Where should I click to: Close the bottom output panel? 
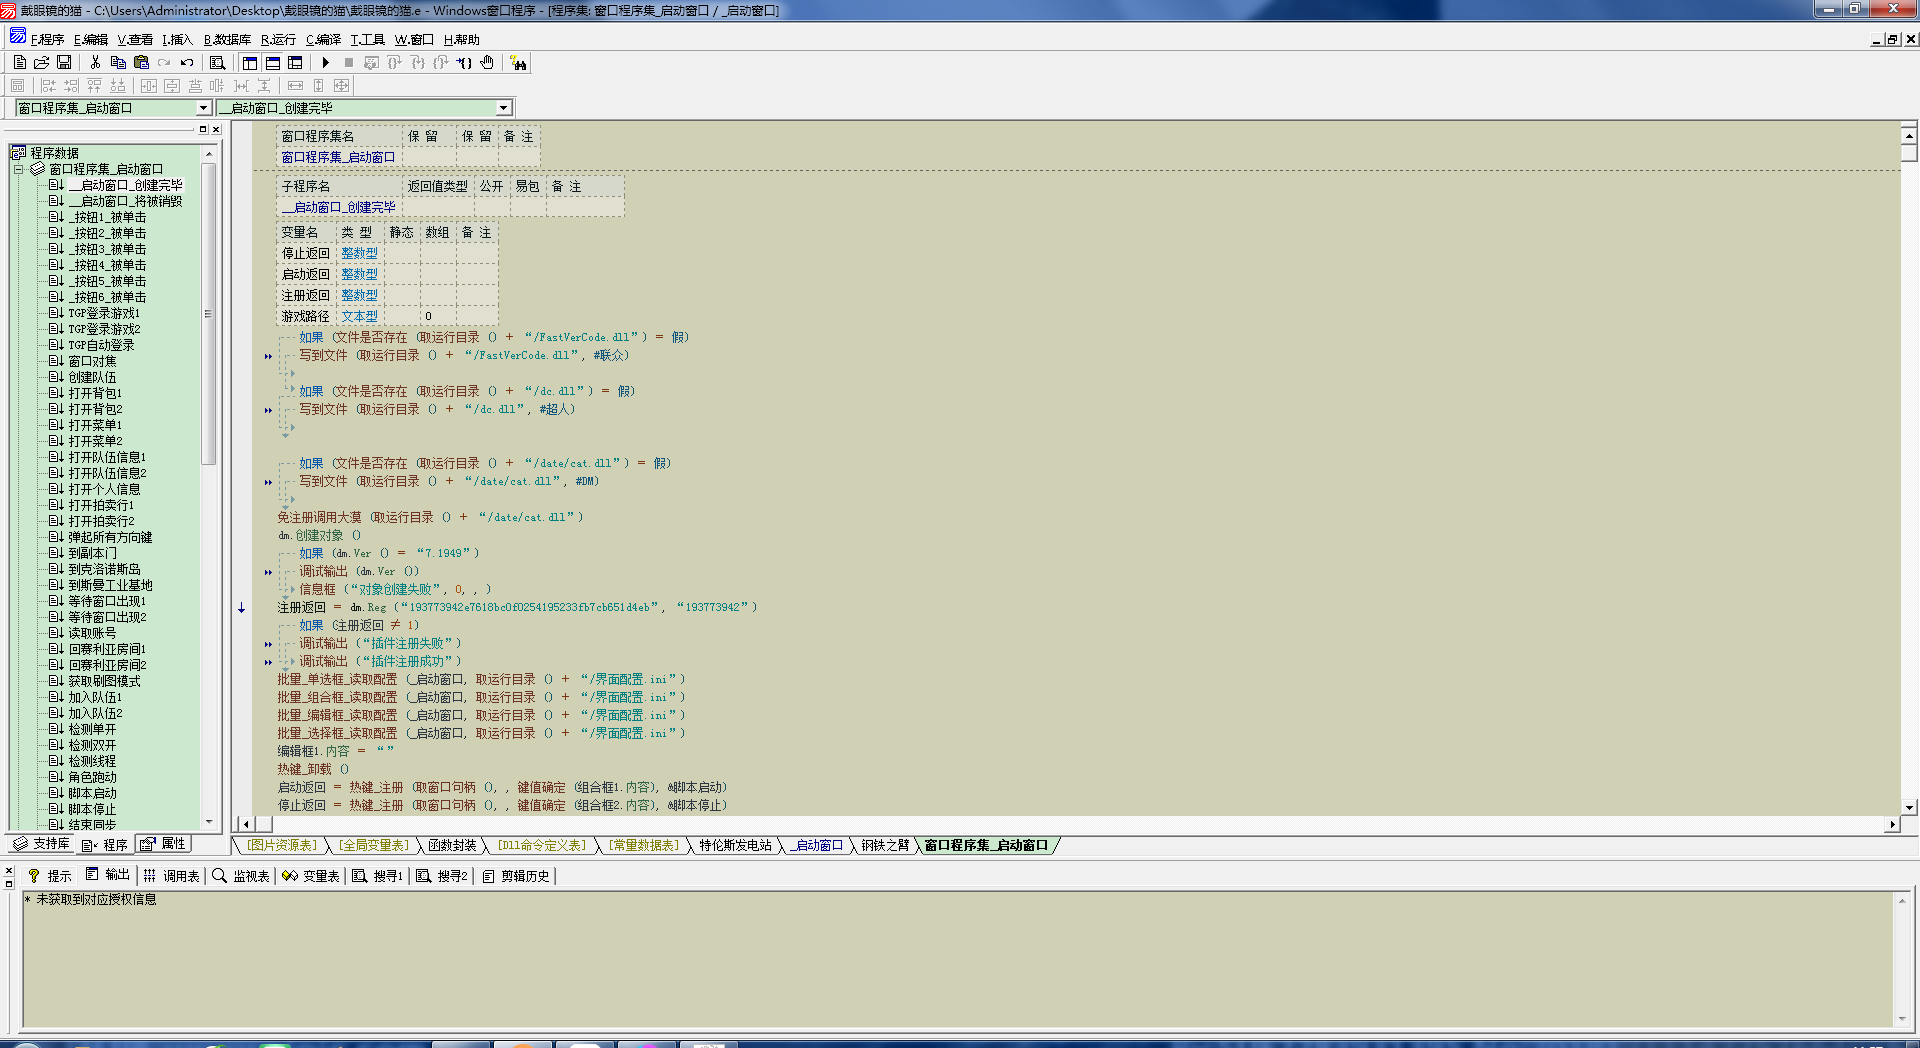click(x=9, y=871)
